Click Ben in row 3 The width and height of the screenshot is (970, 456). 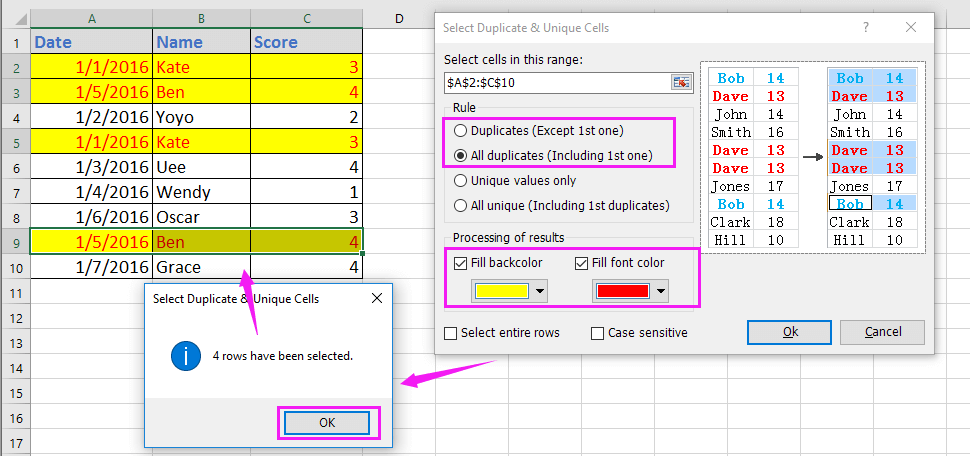point(201,92)
